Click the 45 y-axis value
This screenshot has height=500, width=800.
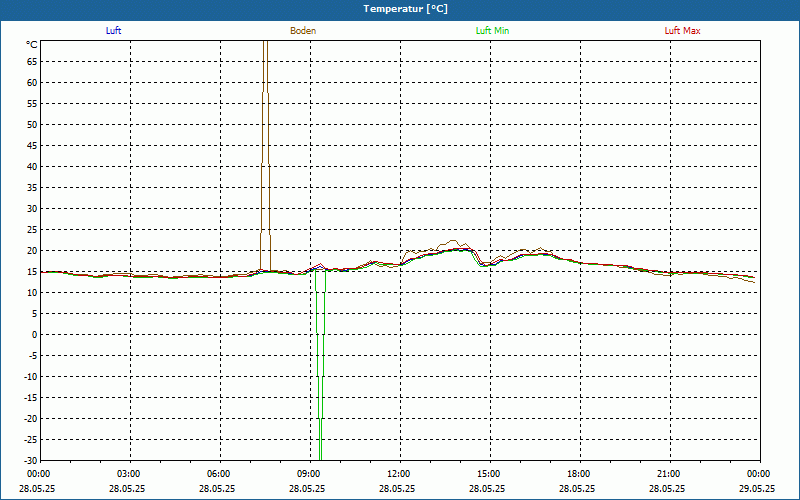[x=32, y=146]
